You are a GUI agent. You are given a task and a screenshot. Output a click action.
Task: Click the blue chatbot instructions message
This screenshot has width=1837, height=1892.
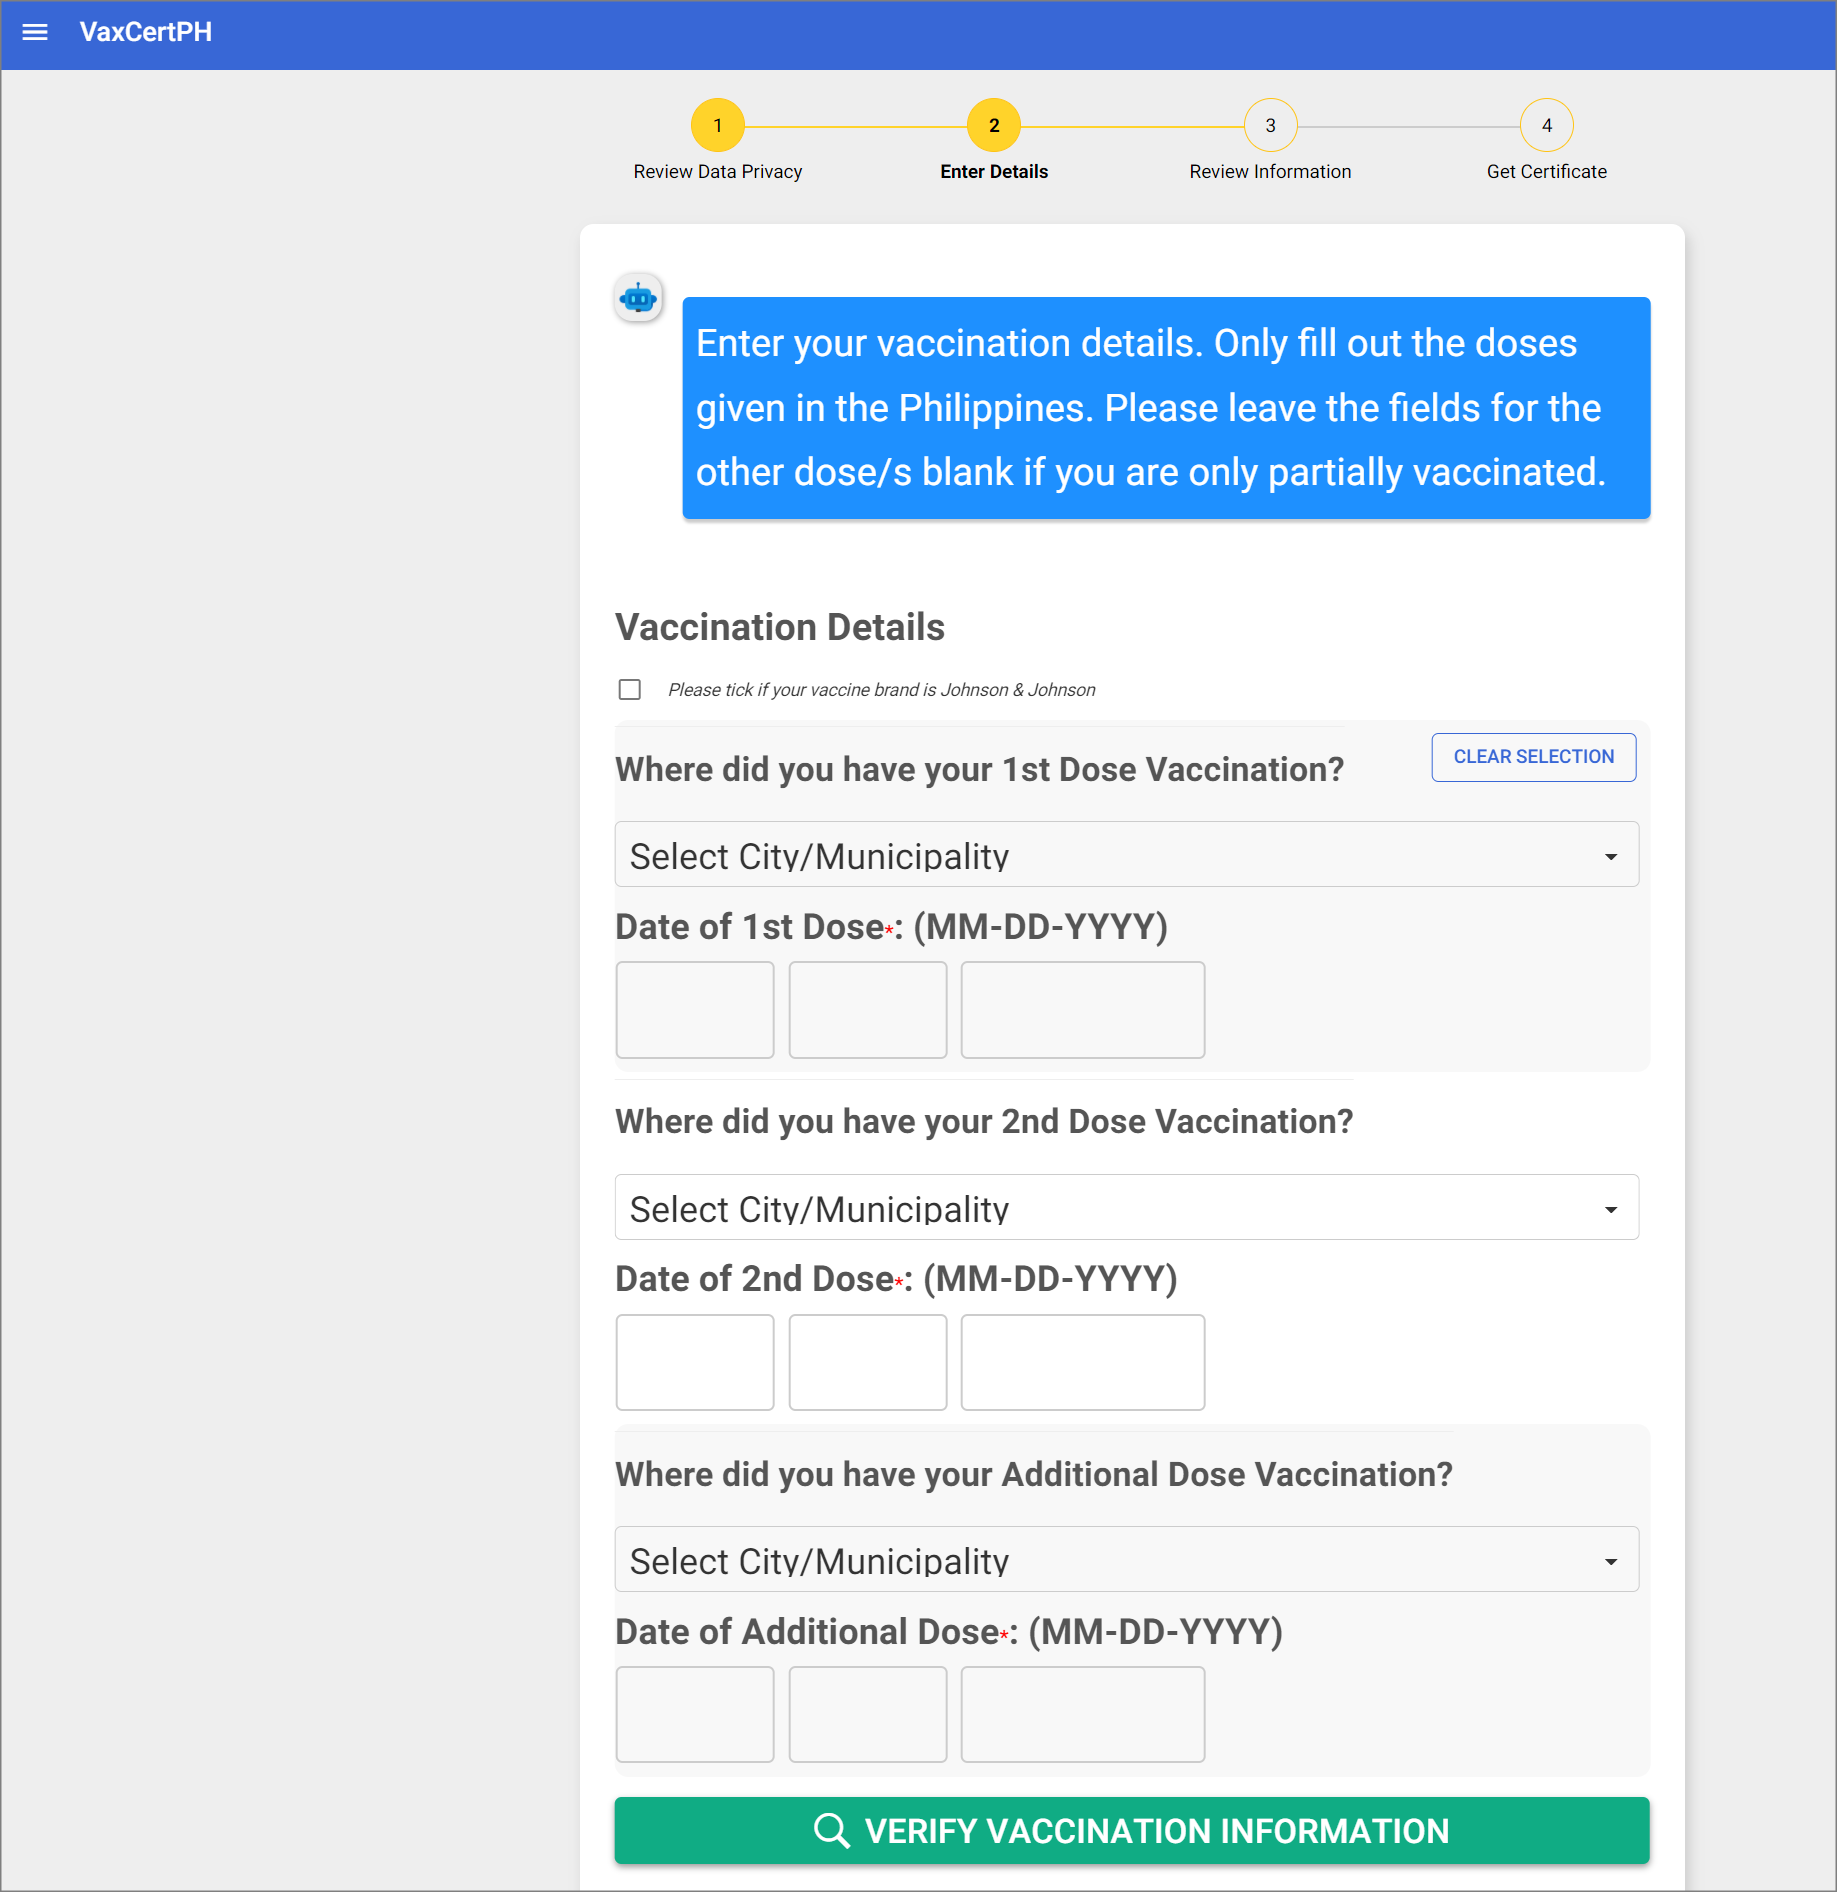(1166, 408)
